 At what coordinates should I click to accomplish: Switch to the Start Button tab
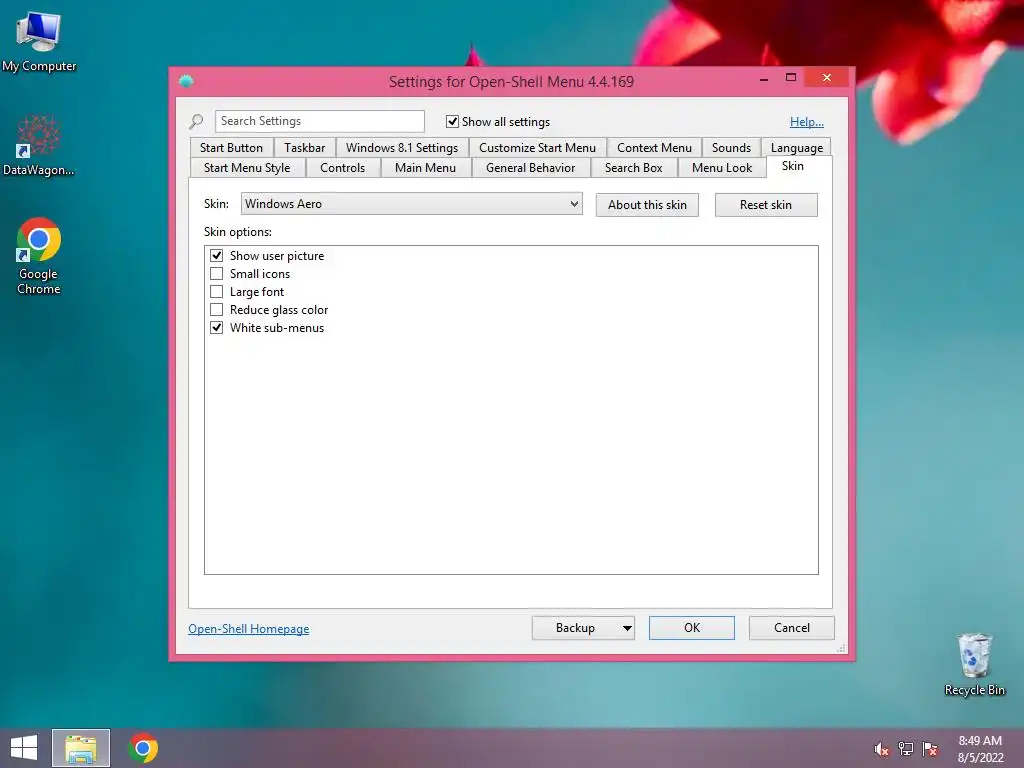231,148
